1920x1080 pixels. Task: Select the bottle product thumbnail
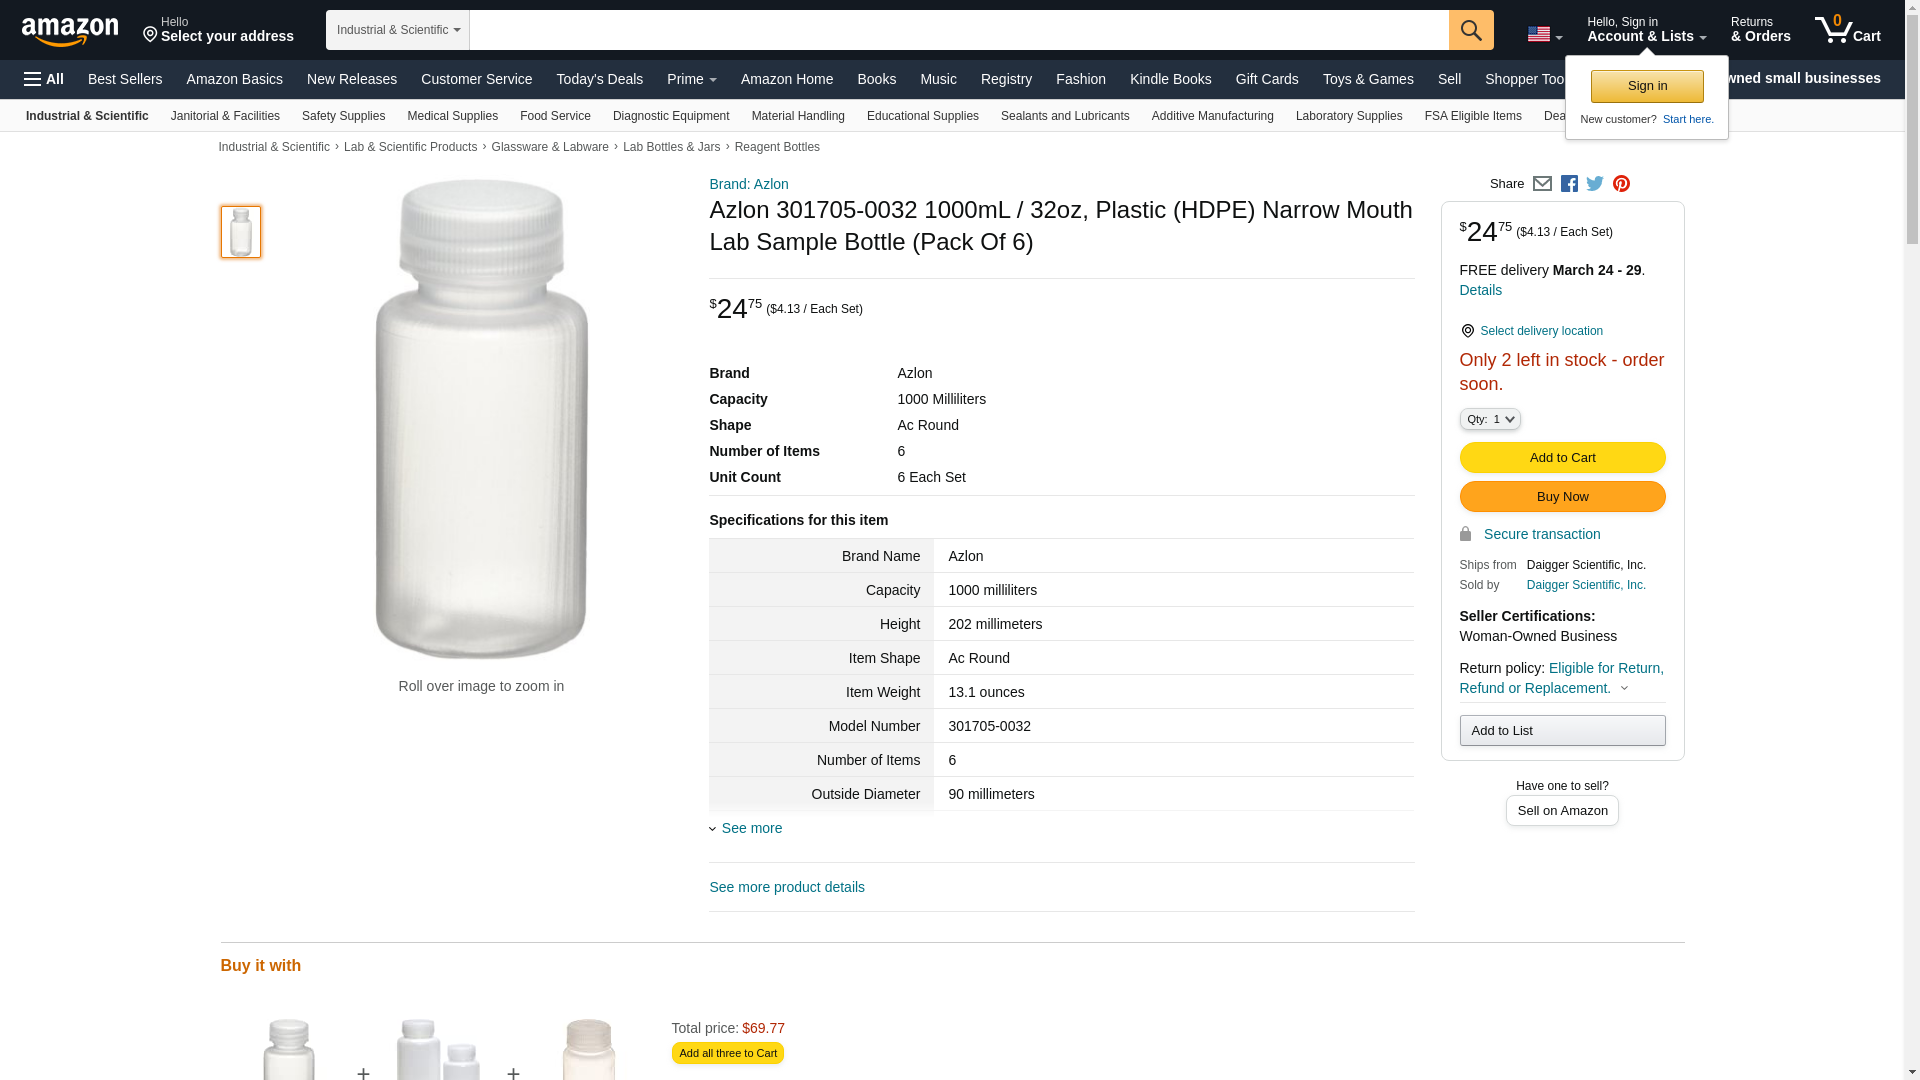tap(241, 232)
